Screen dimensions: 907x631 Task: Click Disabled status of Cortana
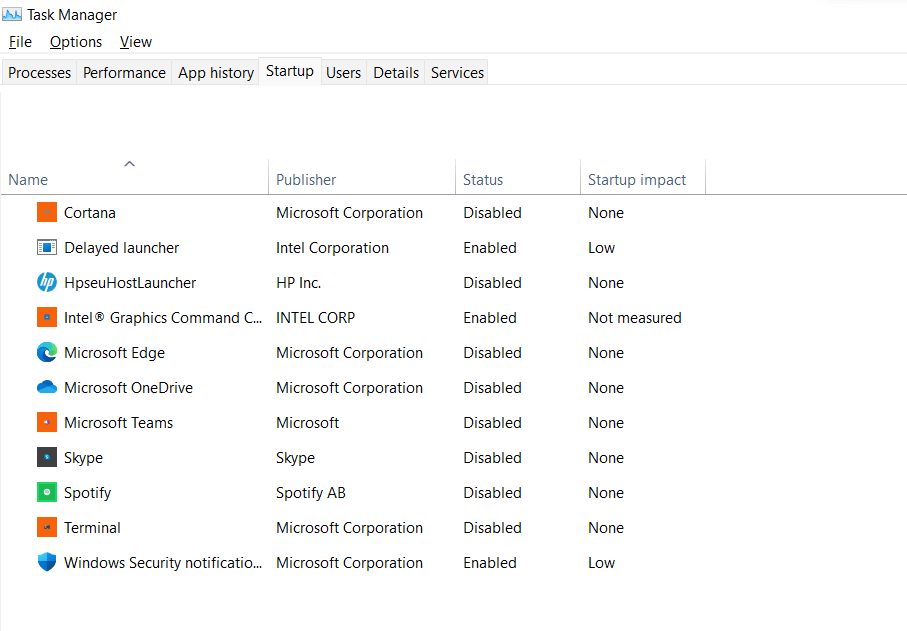pos(492,213)
